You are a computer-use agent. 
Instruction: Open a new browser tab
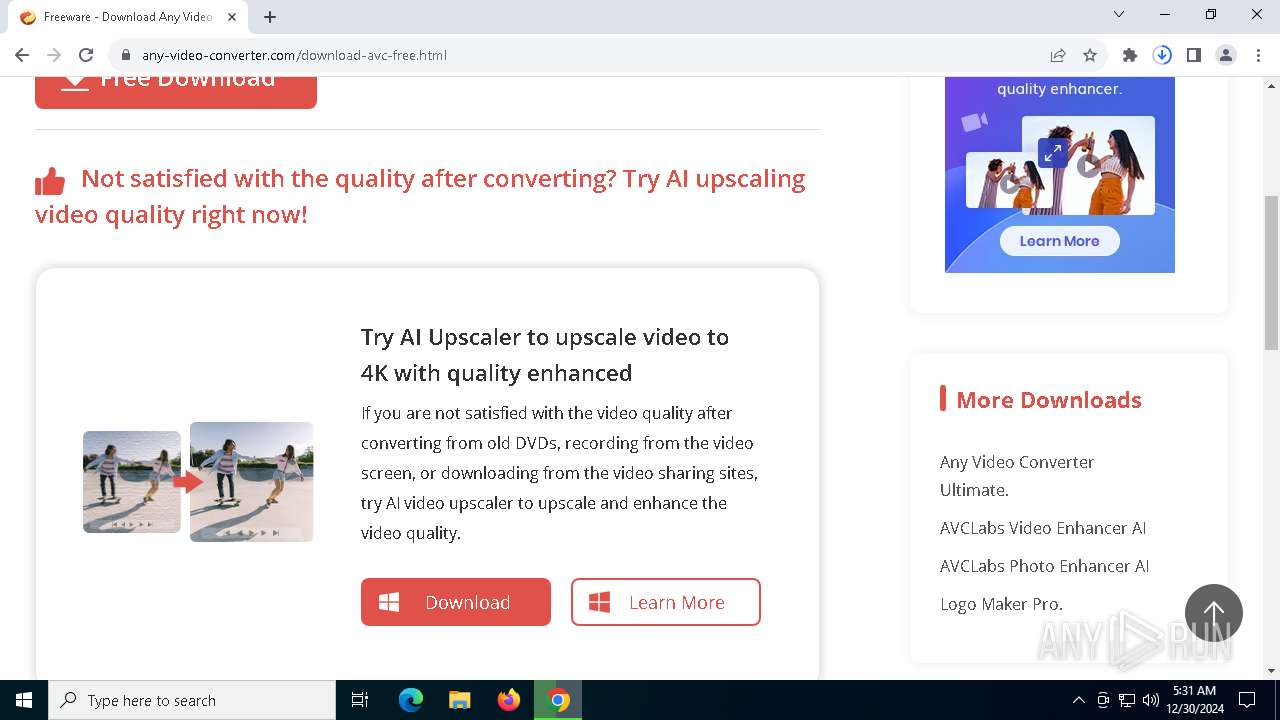click(270, 16)
